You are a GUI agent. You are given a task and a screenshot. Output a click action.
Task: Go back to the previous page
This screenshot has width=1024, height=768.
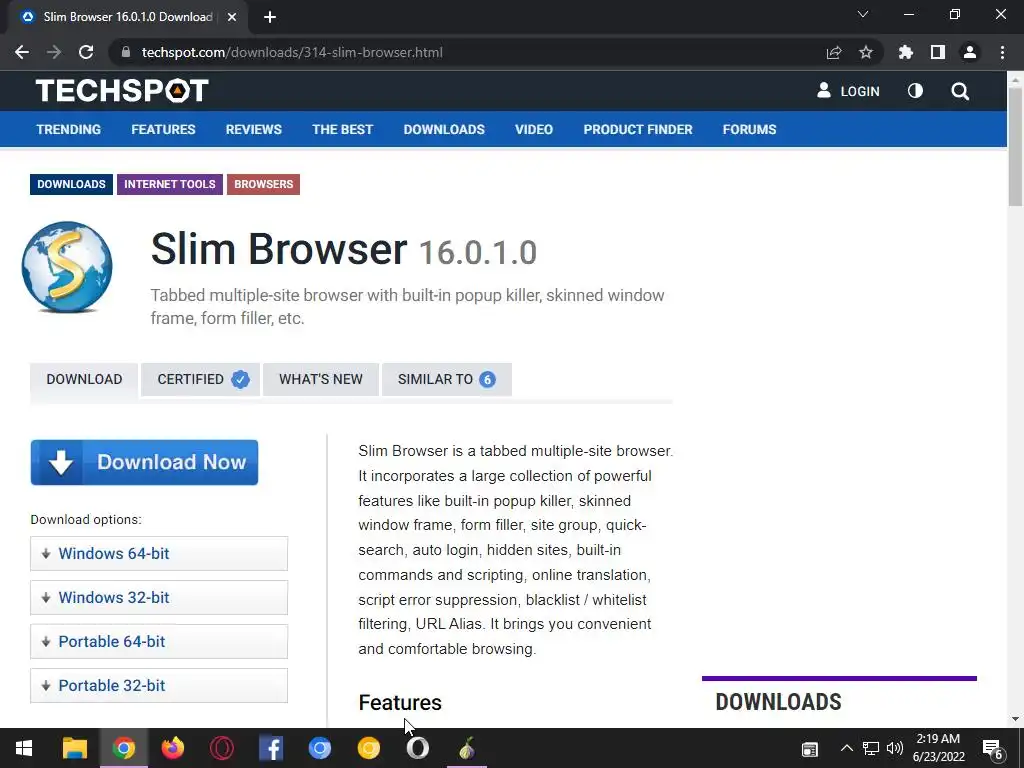(x=22, y=52)
